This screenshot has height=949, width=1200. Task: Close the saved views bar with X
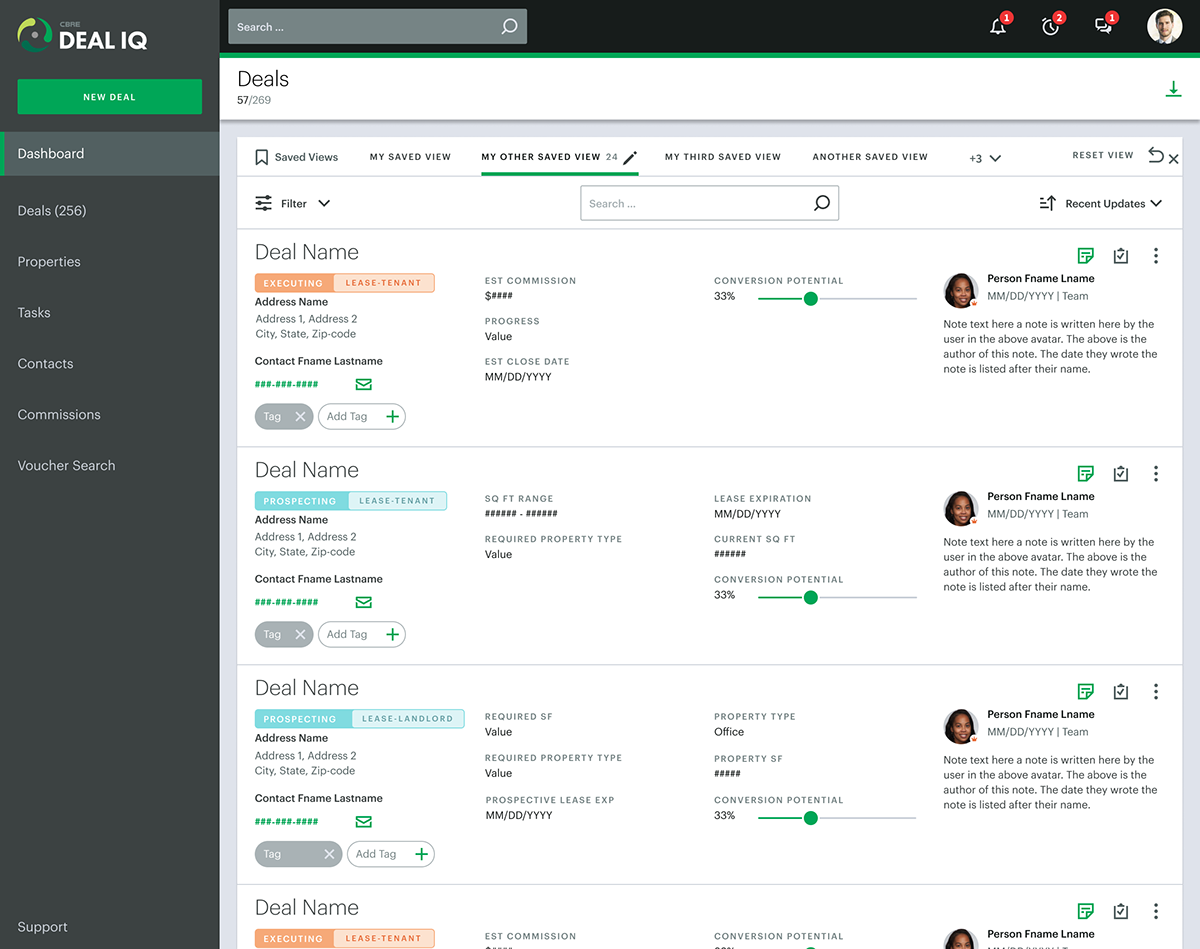(x=1174, y=159)
